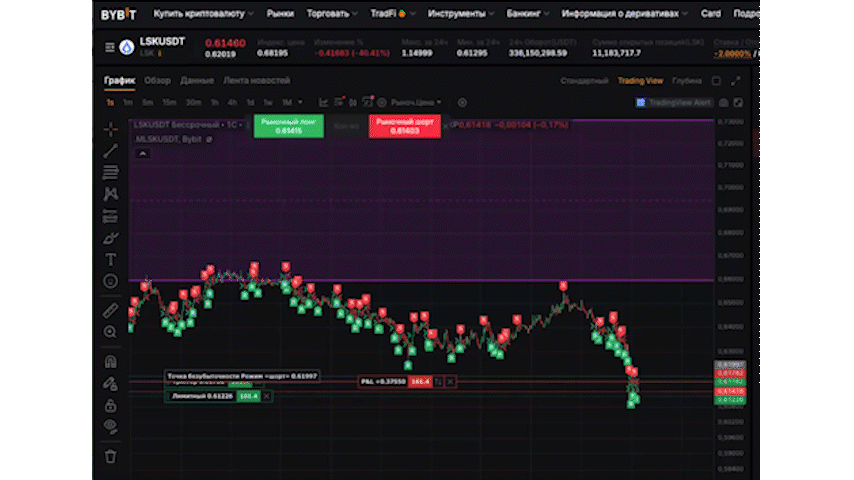Click the LSK coin logo
The image size is (854, 480).
[x=127, y=47]
